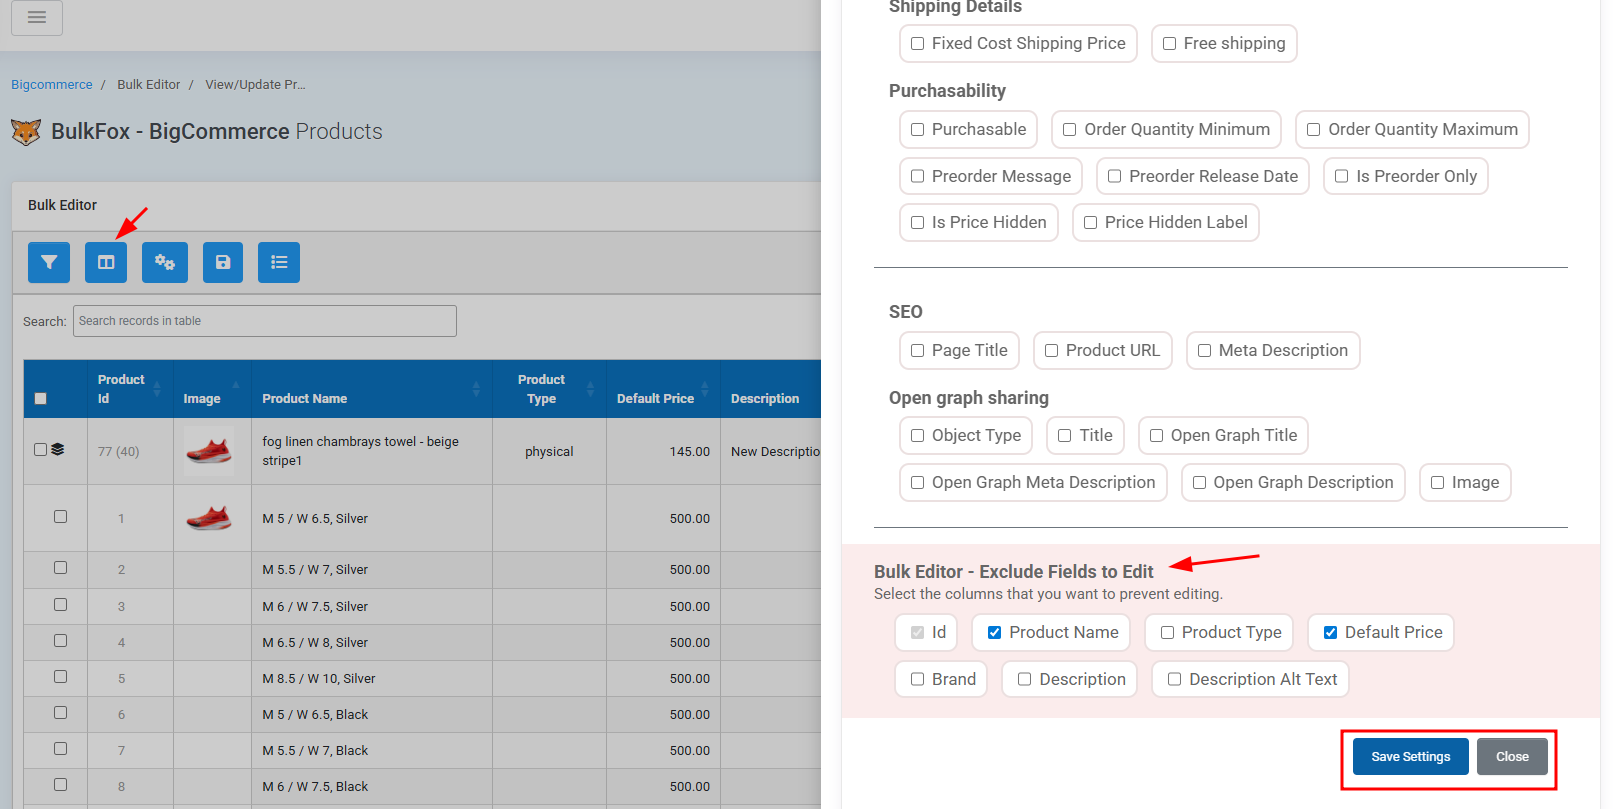Select the checkbox for variant M 5.5 / W 7, Black
The image size is (1615, 809).
point(61,749)
